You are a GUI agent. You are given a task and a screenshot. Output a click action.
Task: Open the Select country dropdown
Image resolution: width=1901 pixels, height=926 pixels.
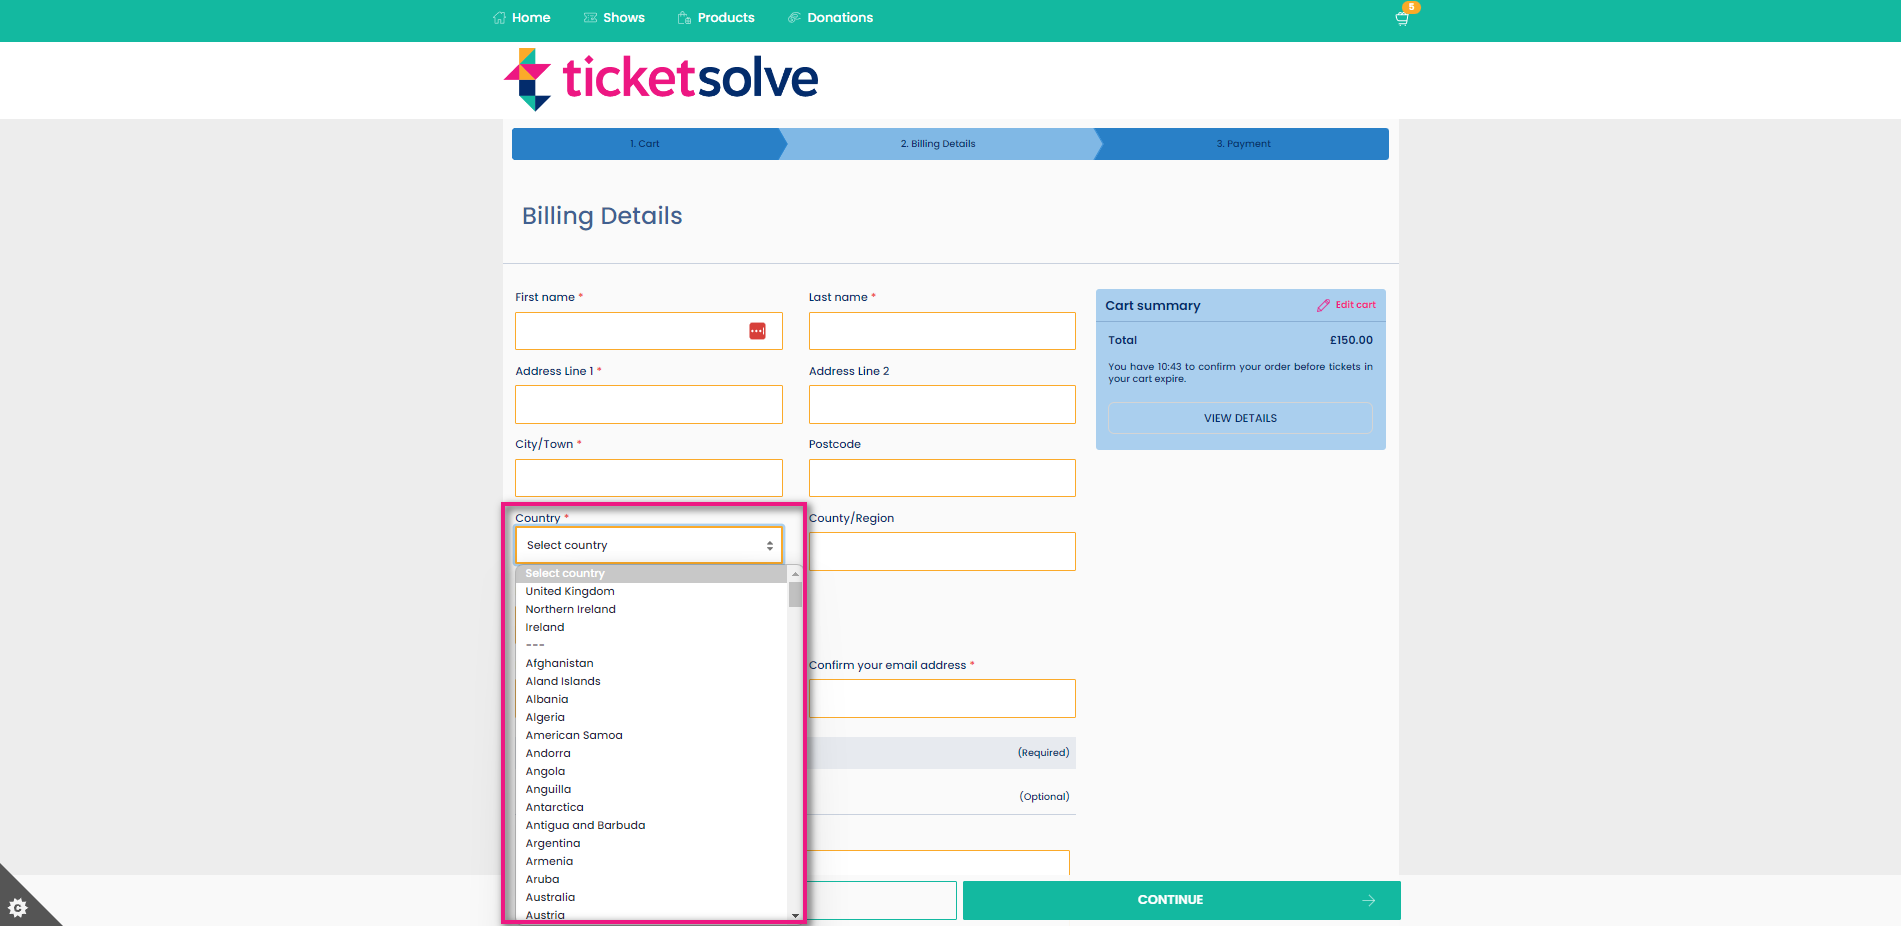tap(648, 545)
